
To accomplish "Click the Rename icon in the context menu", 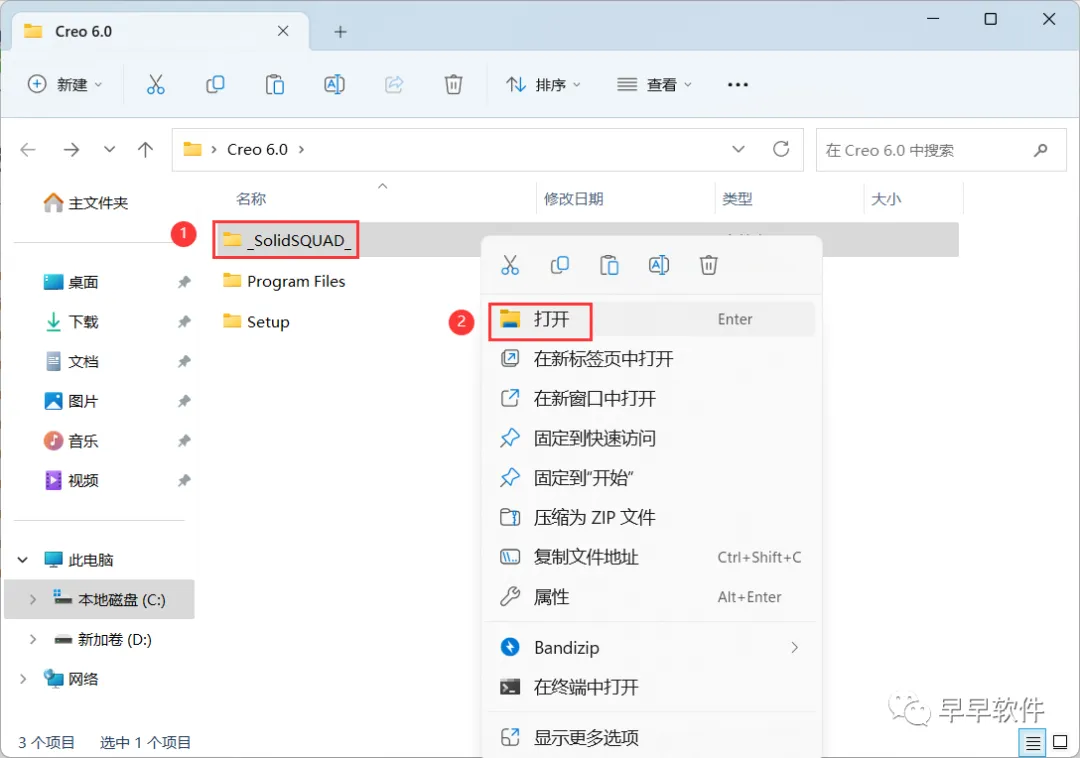I will tap(659, 265).
